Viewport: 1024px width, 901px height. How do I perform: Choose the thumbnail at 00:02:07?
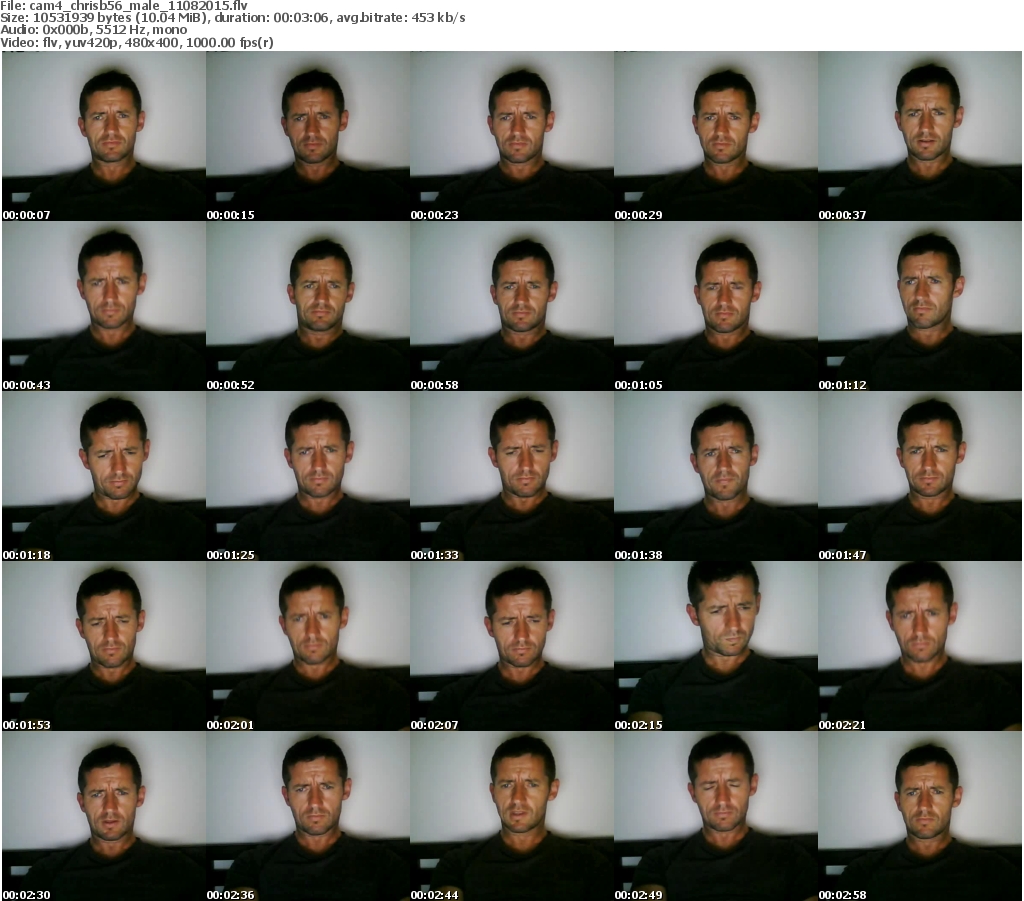click(511, 646)
